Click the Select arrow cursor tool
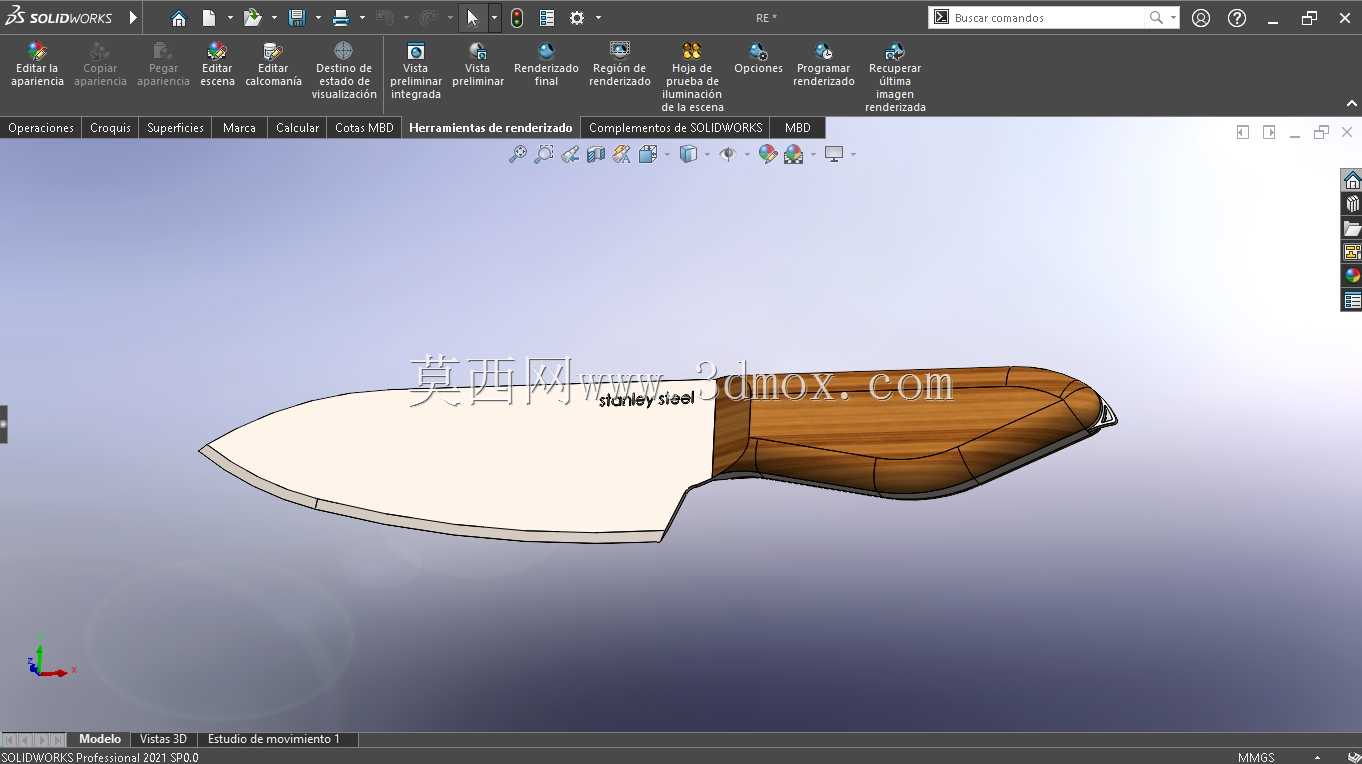 pos(473,18)
